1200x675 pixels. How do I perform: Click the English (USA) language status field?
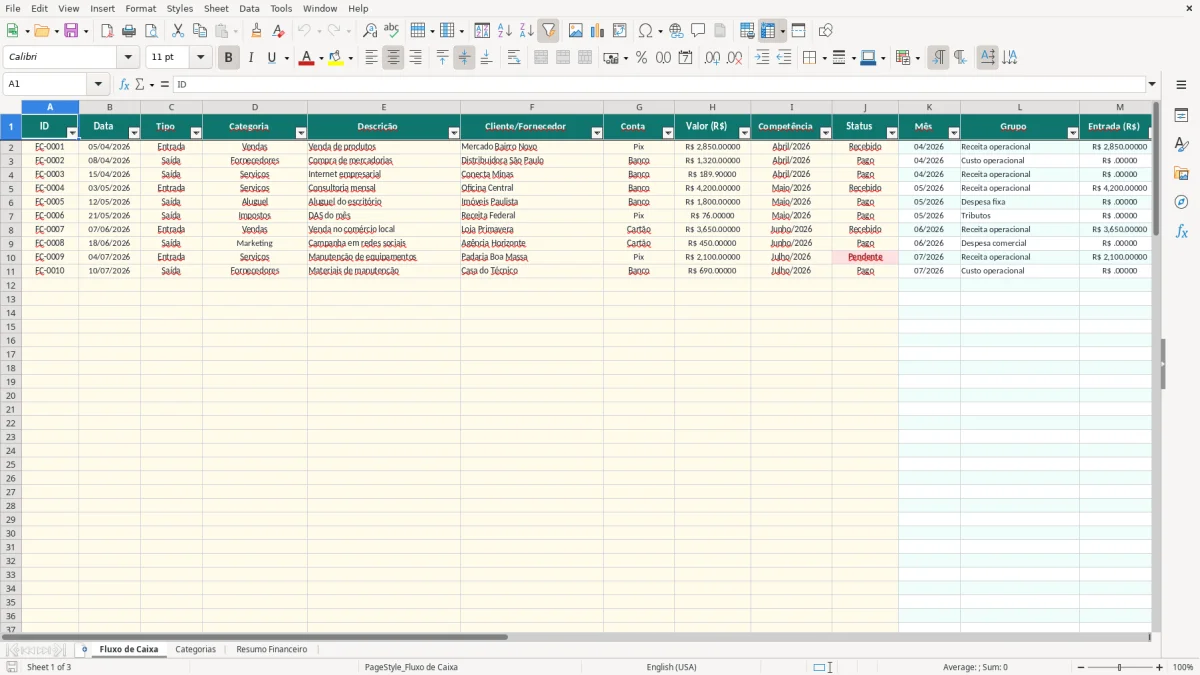672,667
